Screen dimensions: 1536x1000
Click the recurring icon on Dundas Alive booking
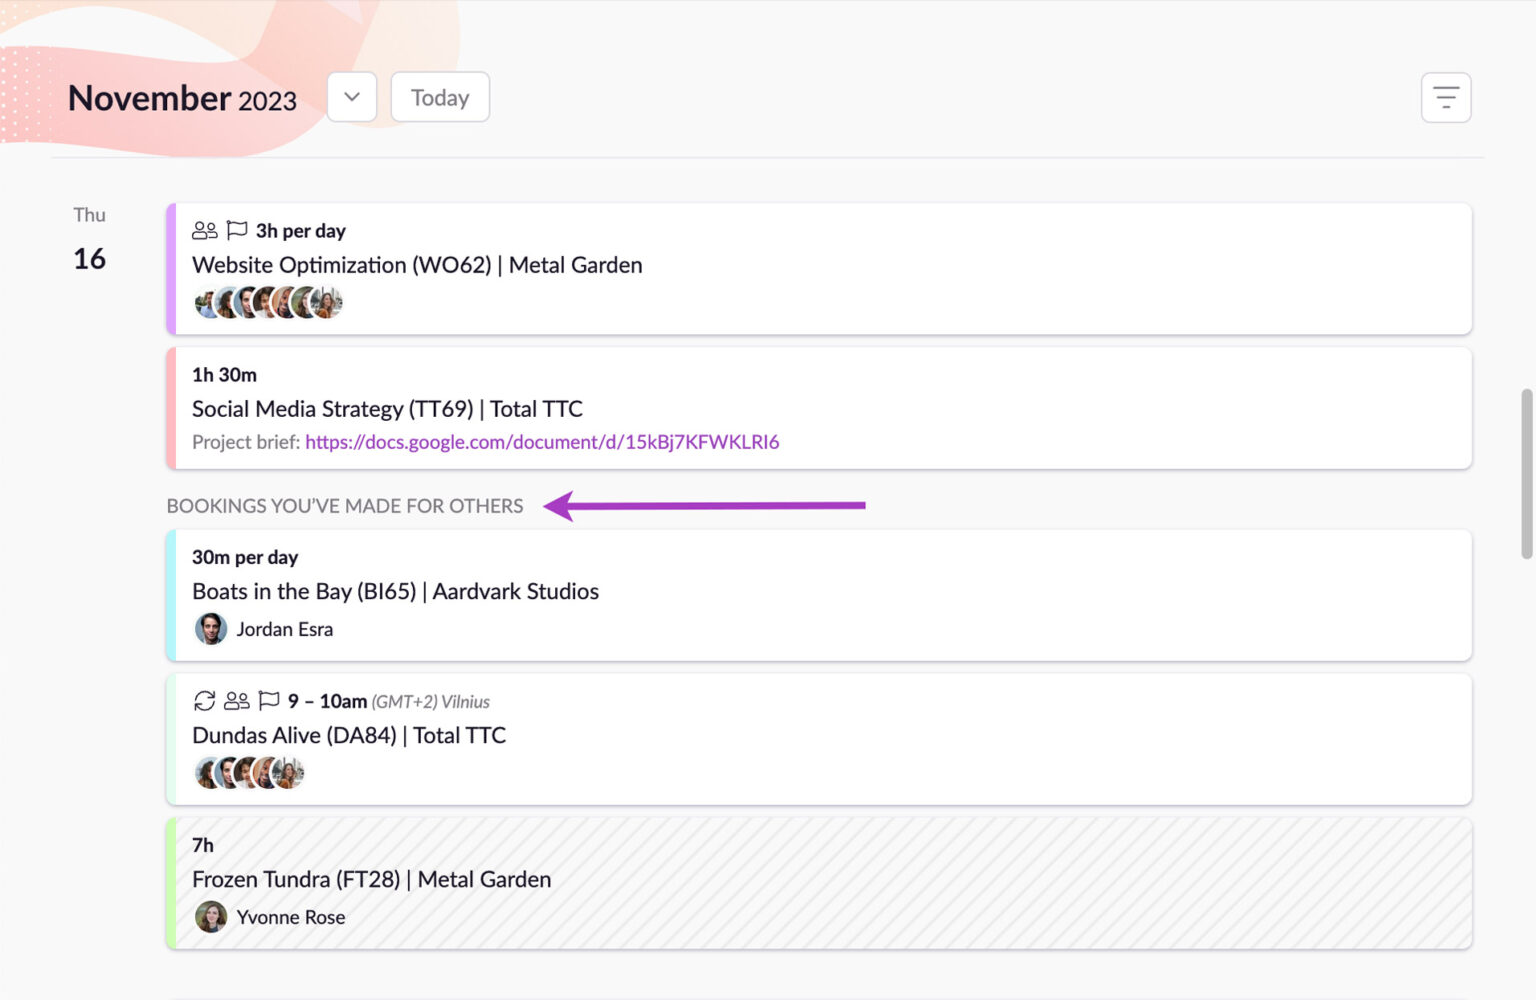pos(205,701)
